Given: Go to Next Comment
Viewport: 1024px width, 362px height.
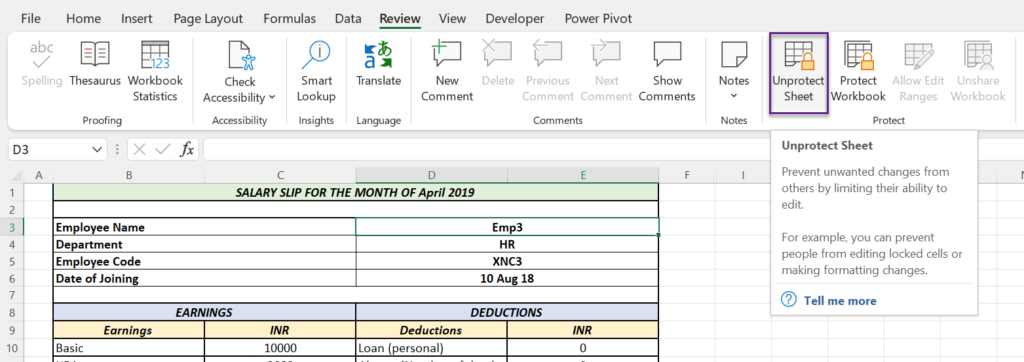Looking at the screenshot, I should (x=606, y=72).
